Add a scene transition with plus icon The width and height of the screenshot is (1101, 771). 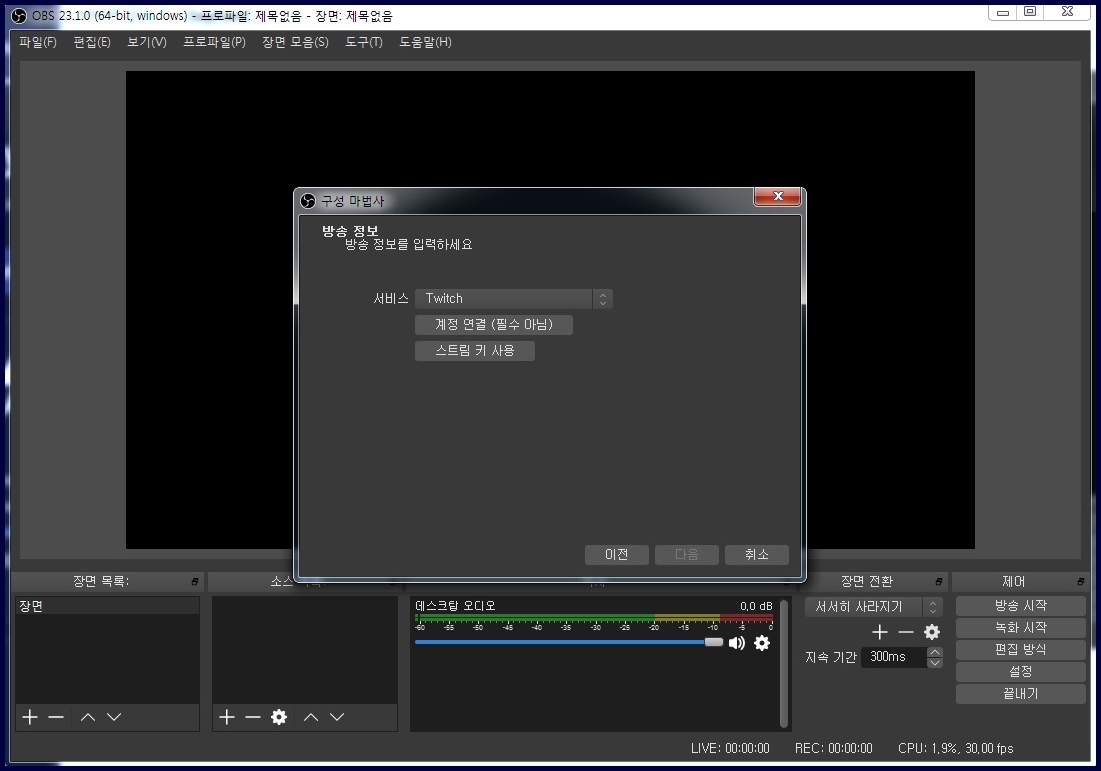coord(879,632)
